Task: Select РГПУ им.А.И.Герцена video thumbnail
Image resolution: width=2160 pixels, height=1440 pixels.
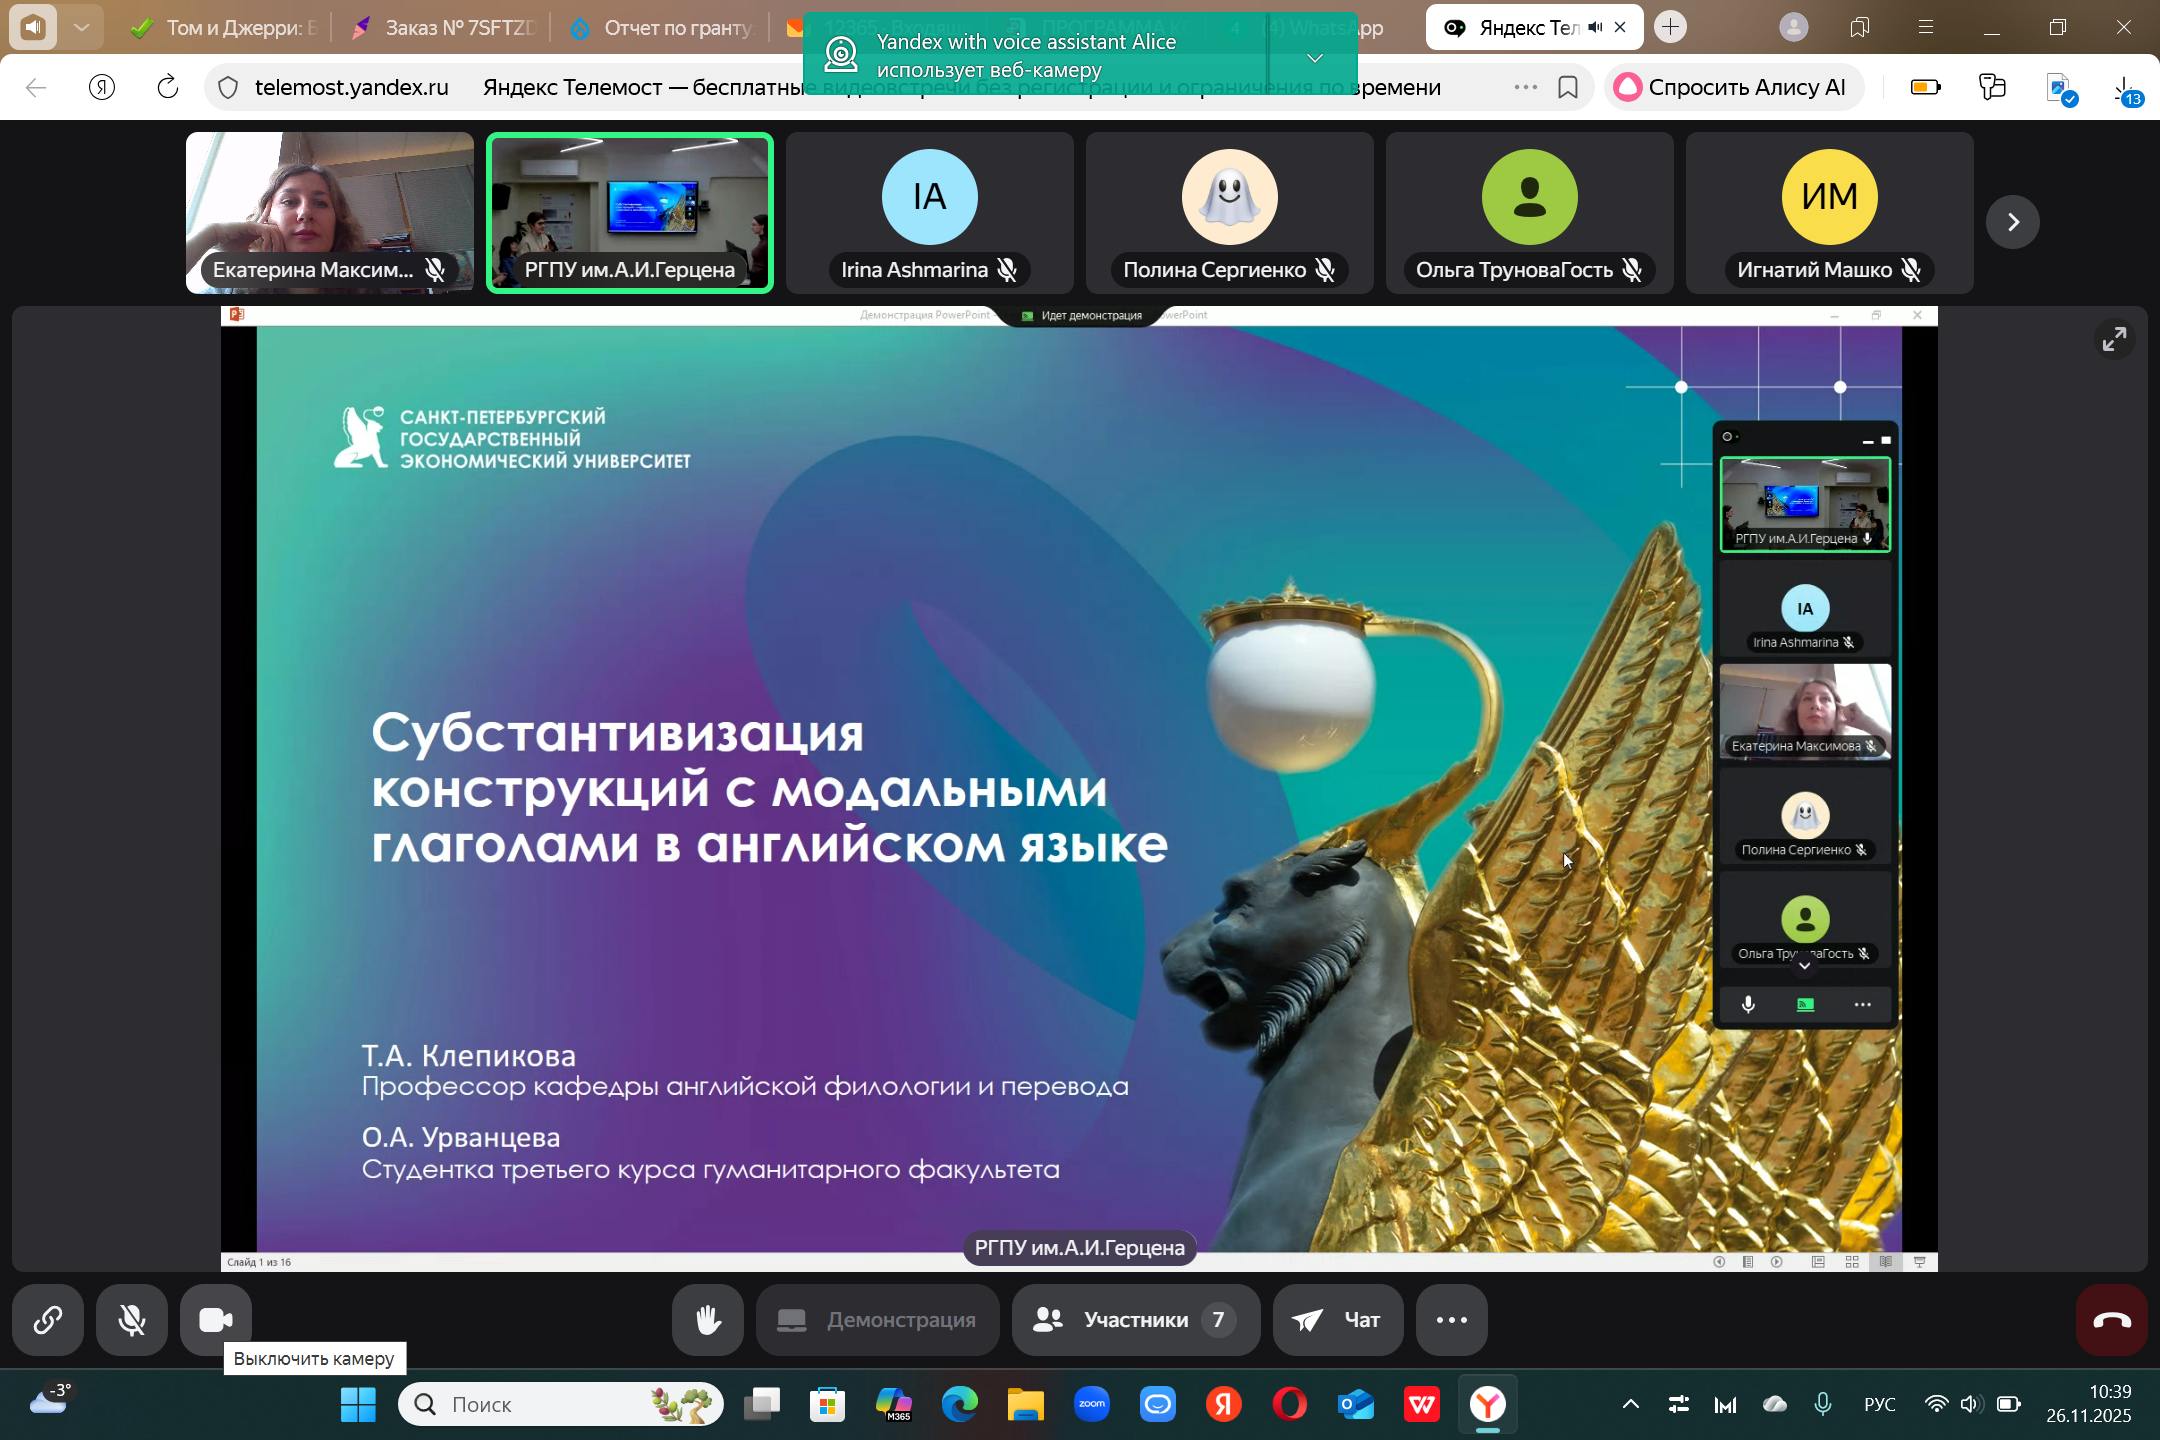Action: pos(630,212)
